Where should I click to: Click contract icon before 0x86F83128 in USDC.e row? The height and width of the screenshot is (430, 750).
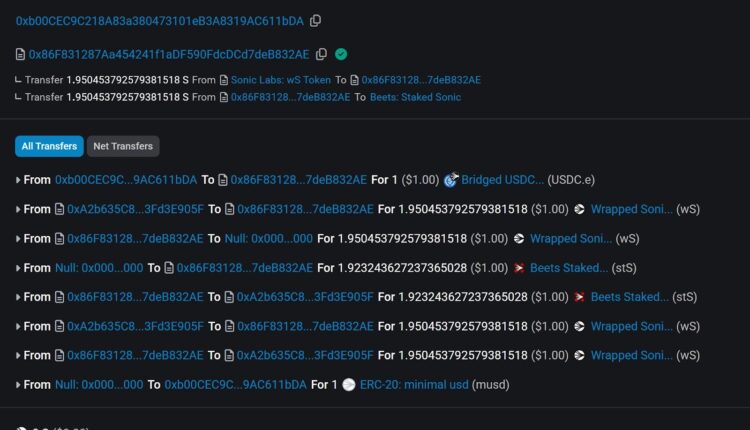click(x=223, y=180)
